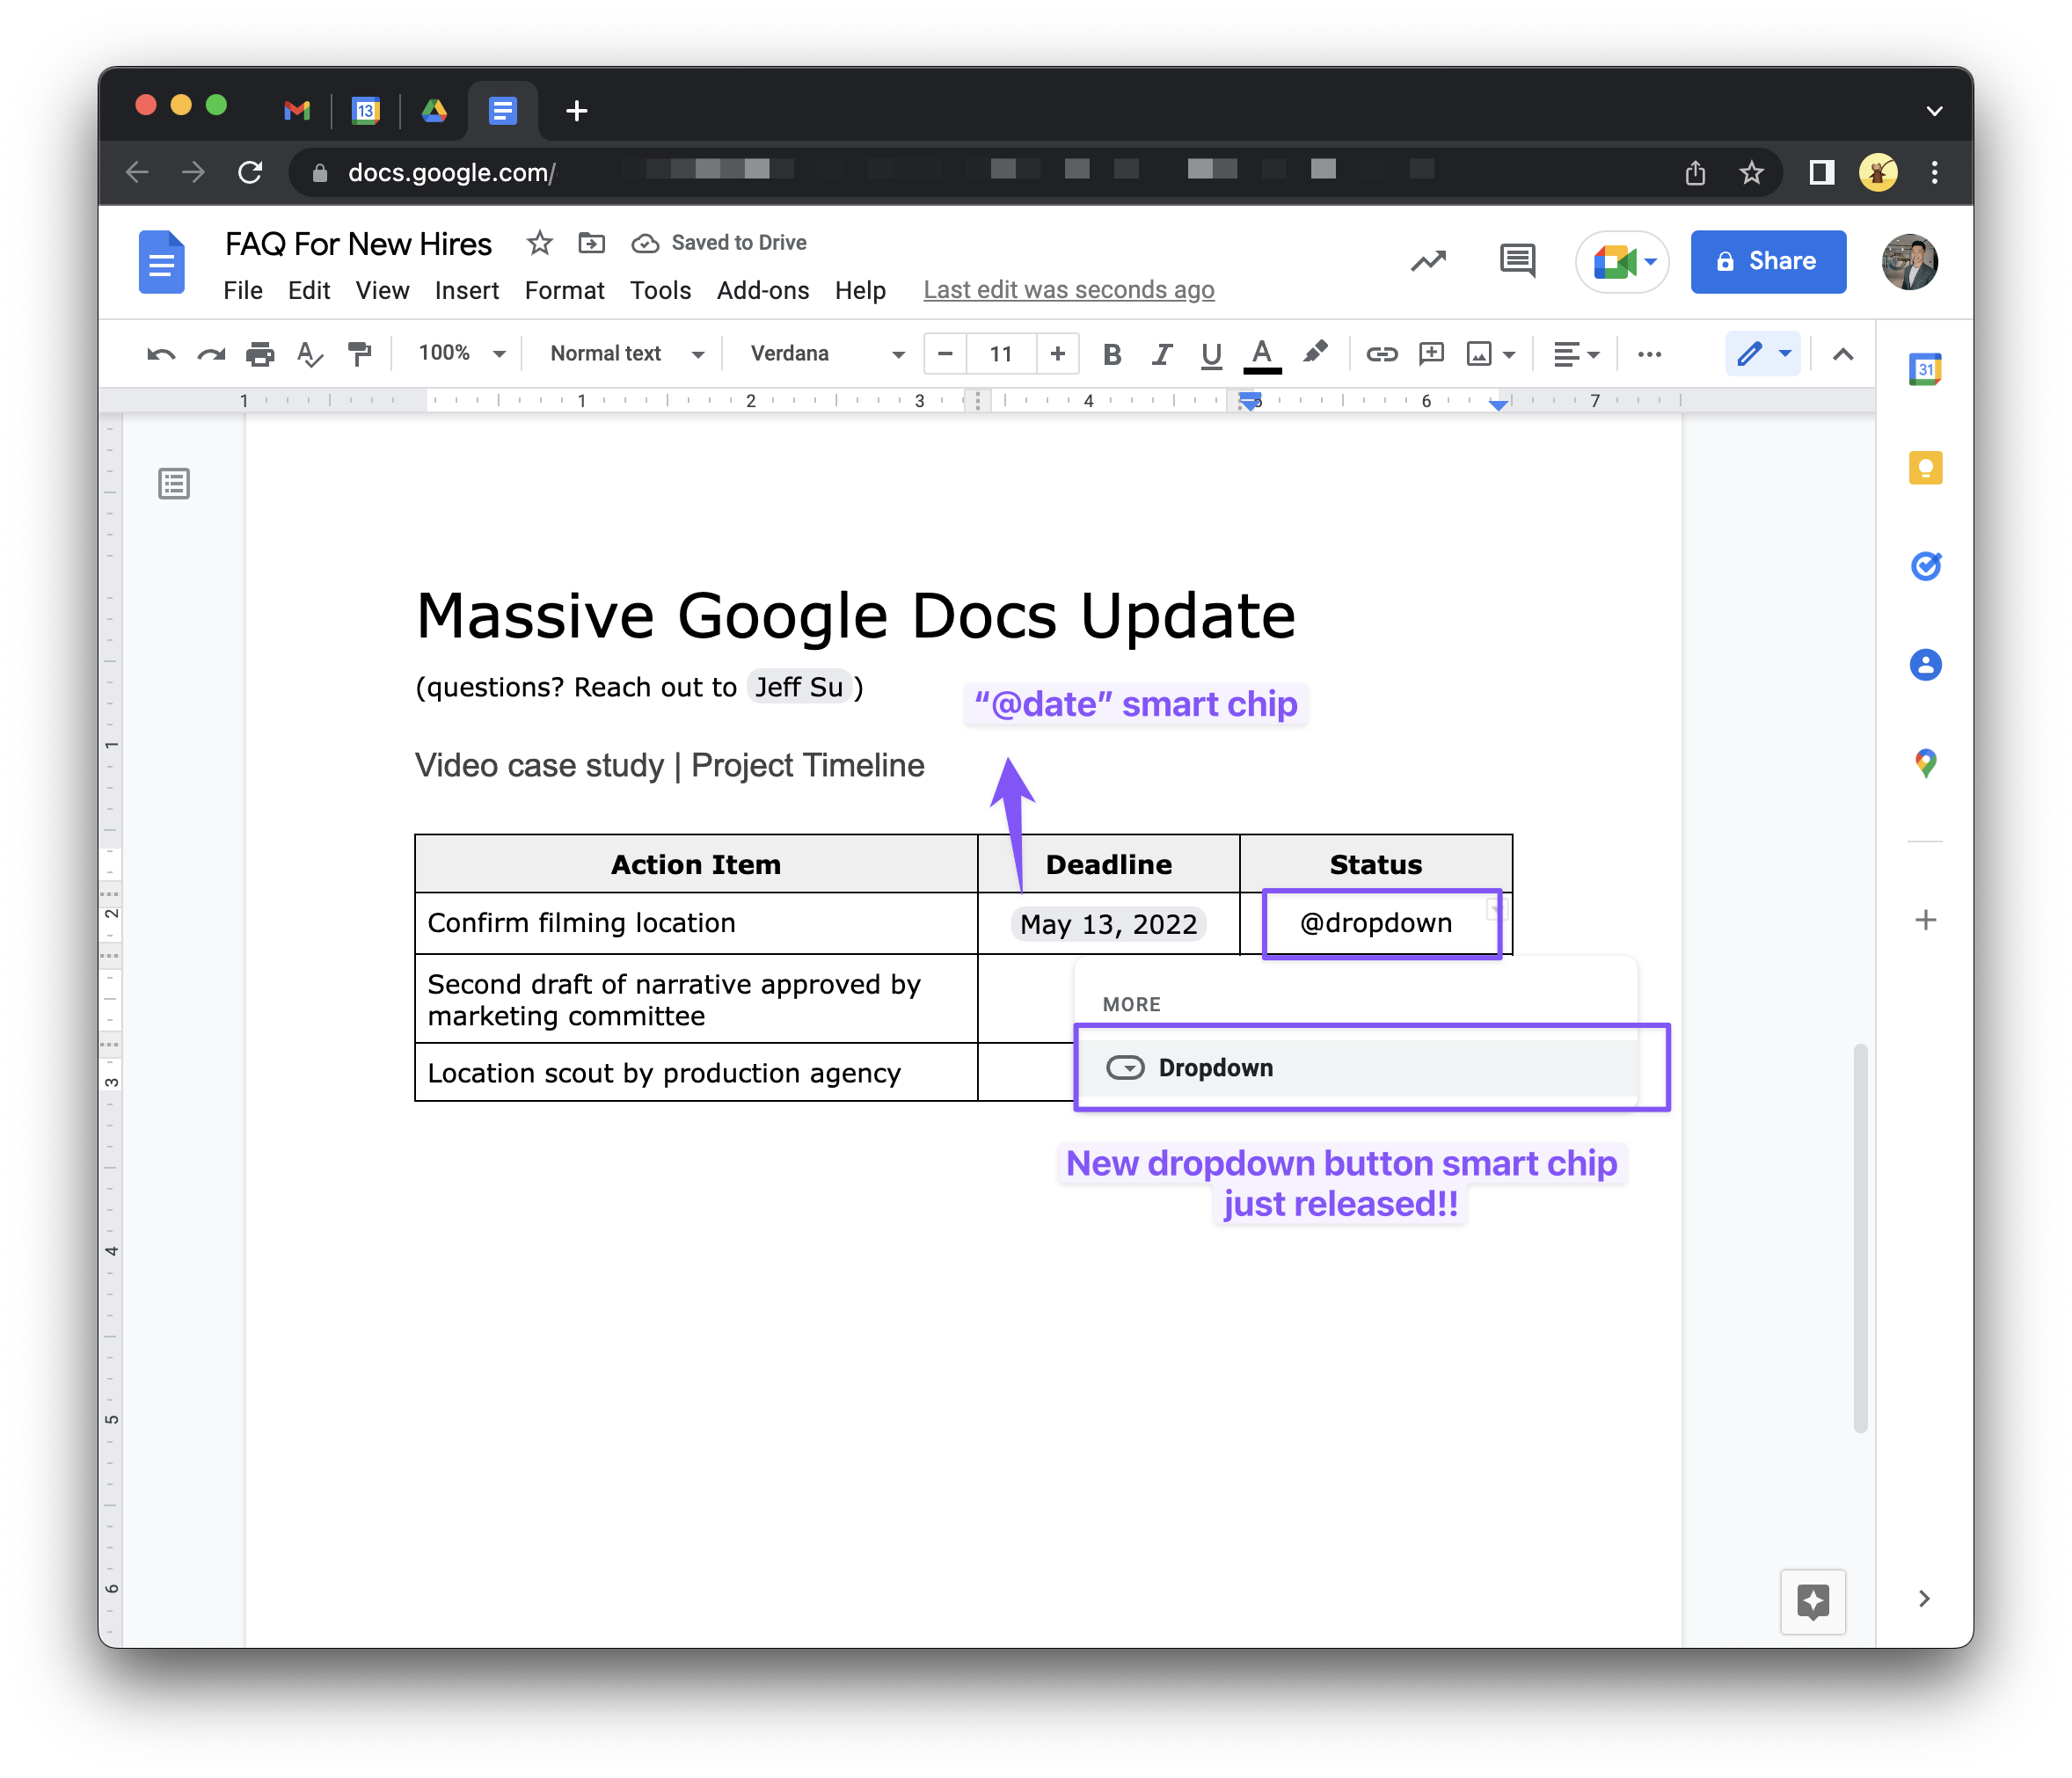Switch to the Google Drive browser tab
Viewport: 2072px width, 1778px height.
tap(434, 110)
